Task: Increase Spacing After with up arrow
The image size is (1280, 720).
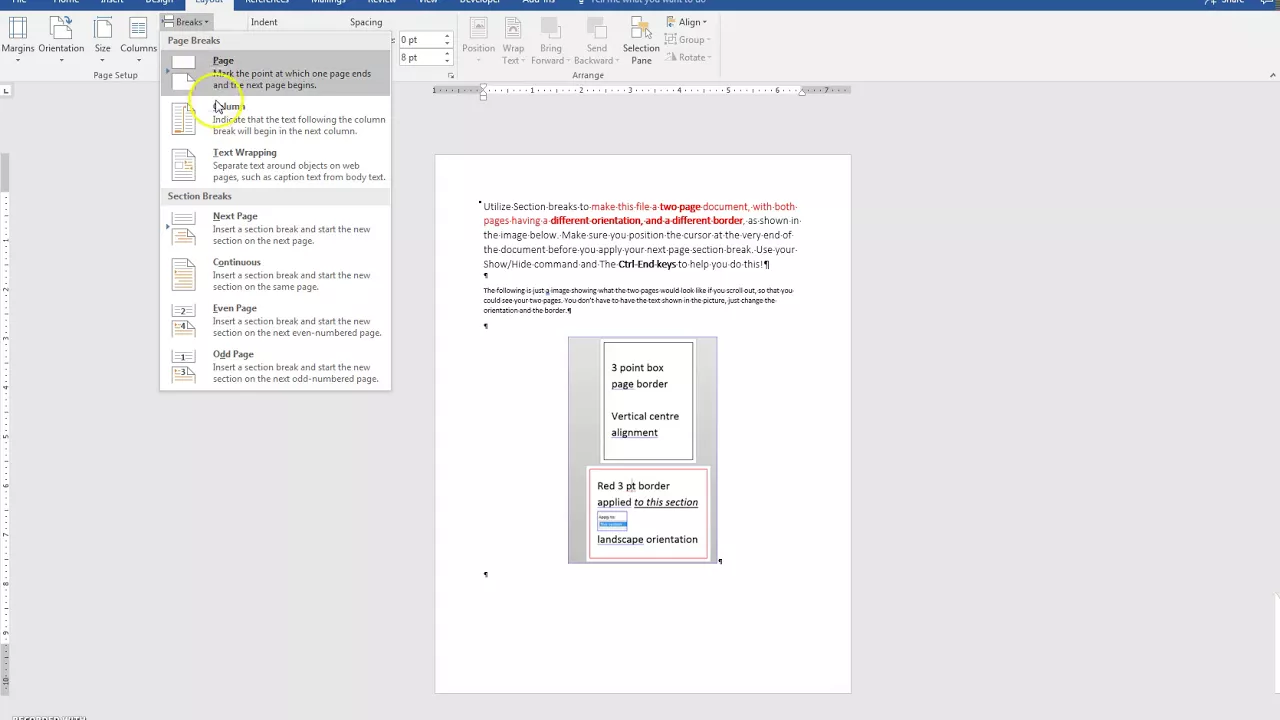Action: coord(447,54)
